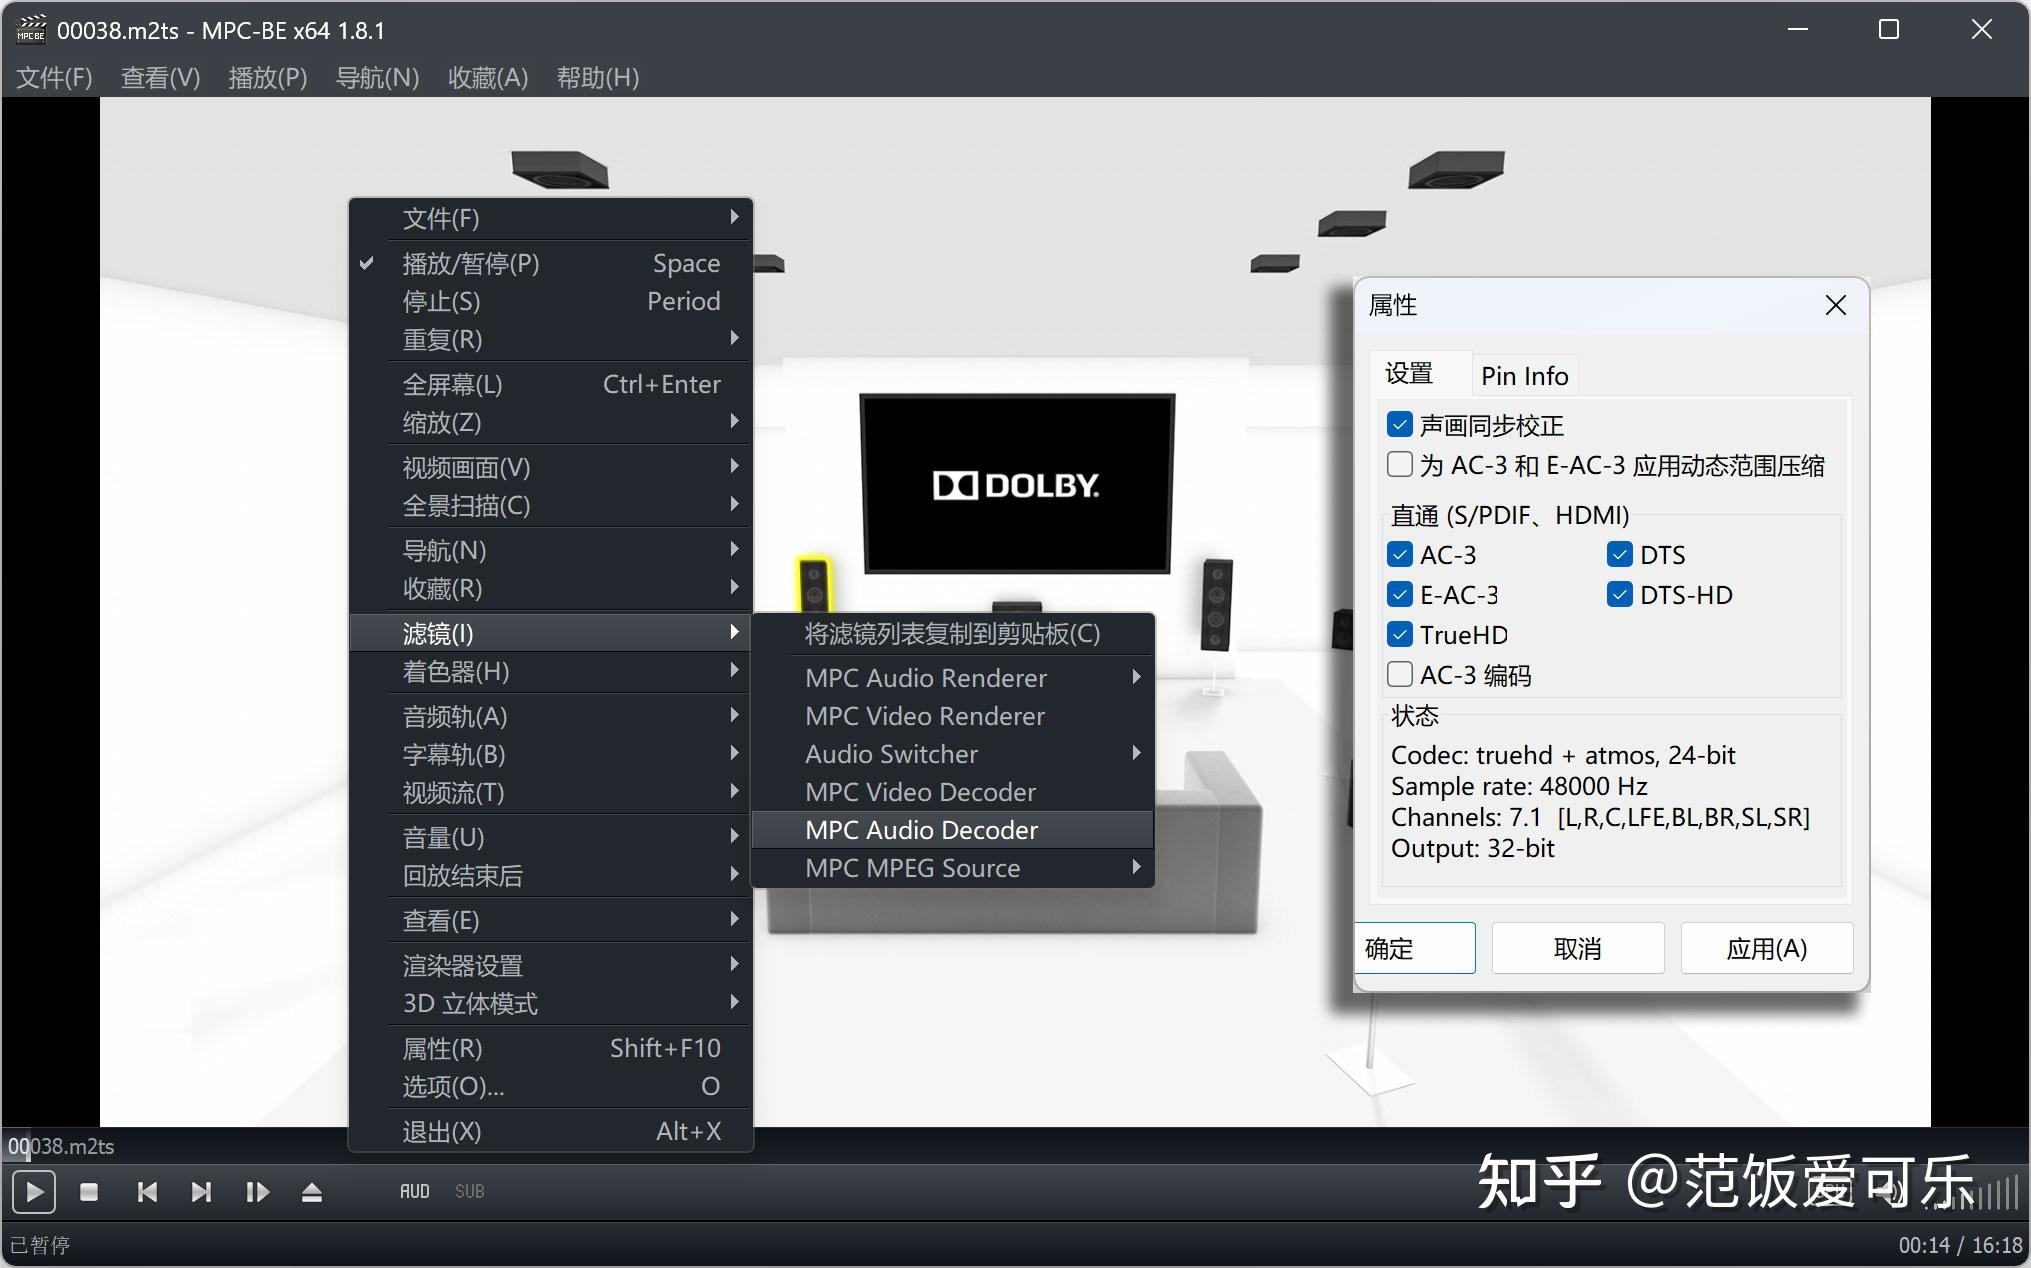Select 将滤镜列表复制到剪贴板(C) menu entry

coord(950,634)
